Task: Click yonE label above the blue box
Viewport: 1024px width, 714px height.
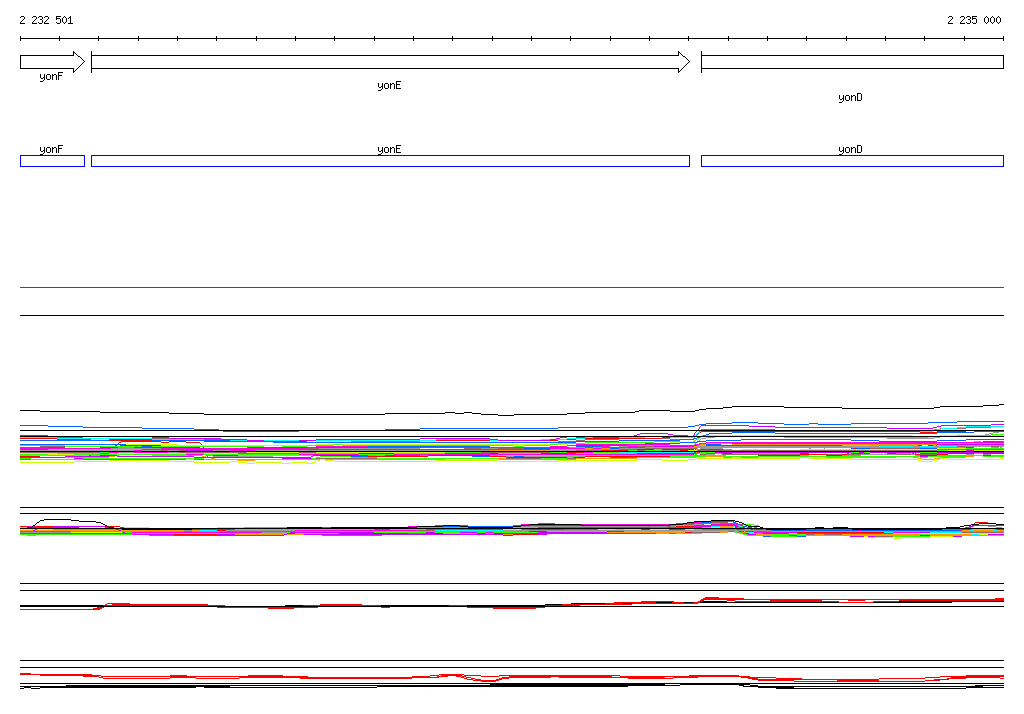Action: pyautogui.click(x=389, y=149)
